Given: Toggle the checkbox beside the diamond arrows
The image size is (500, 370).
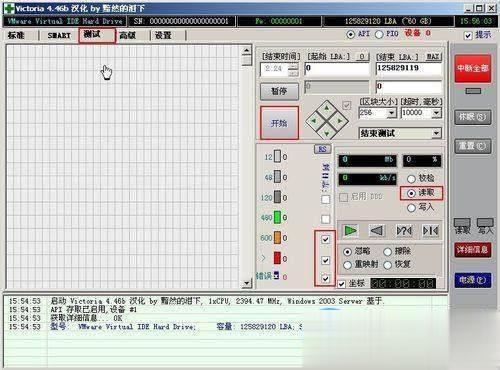Looking at the screenshot, I should tap(347, 105).
